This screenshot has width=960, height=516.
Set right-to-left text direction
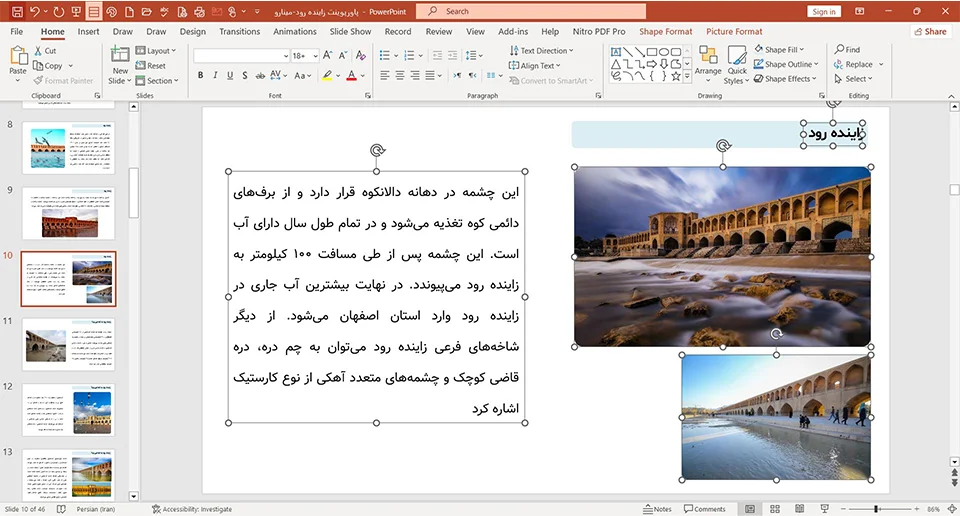click(x=472, y=75)
